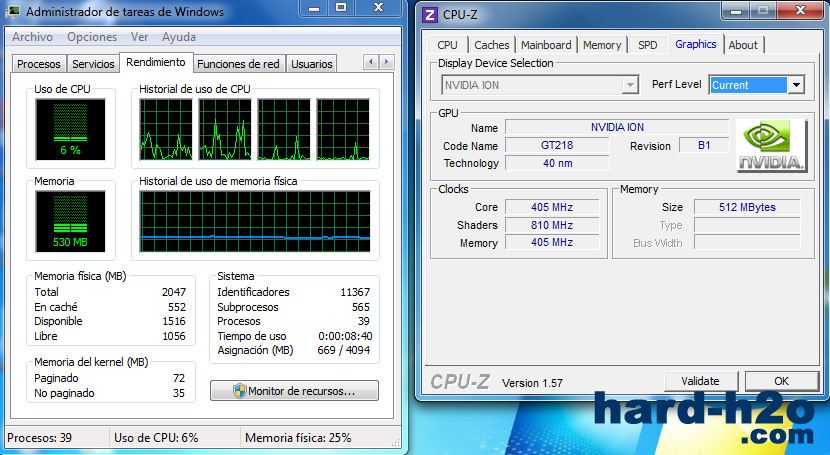Click status bar Procesos: 39
Image resolution: width=830 pixels, height=455 pixels.
(40, 438)
